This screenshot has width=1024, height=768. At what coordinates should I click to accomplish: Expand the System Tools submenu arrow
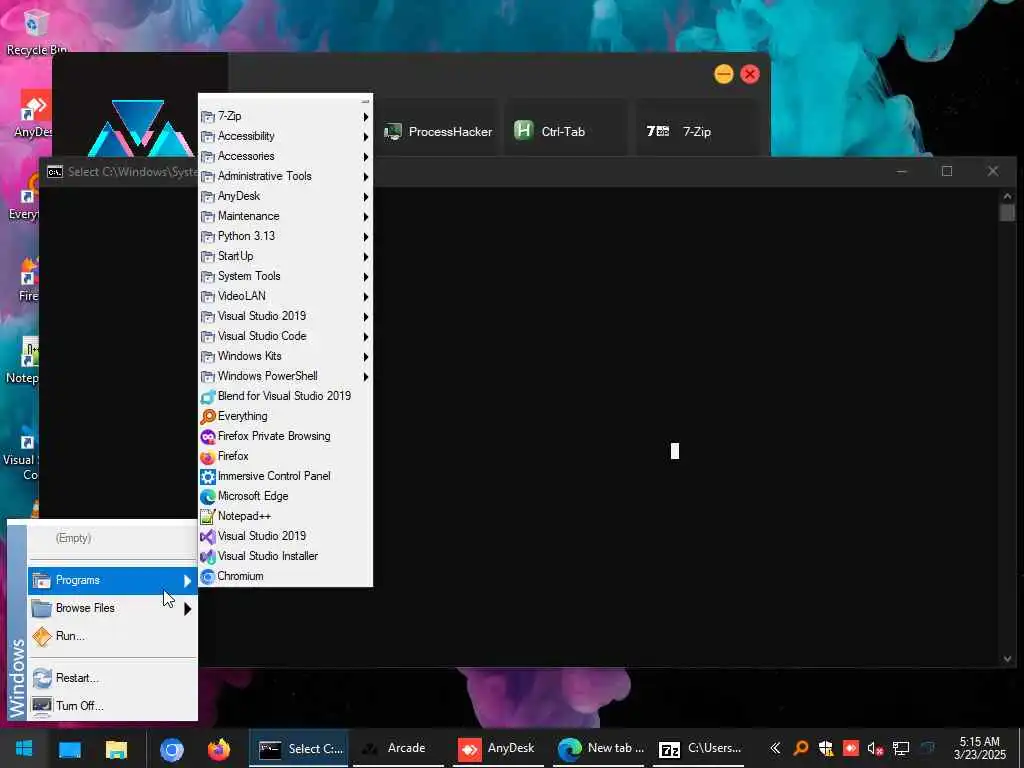[366, 277]
